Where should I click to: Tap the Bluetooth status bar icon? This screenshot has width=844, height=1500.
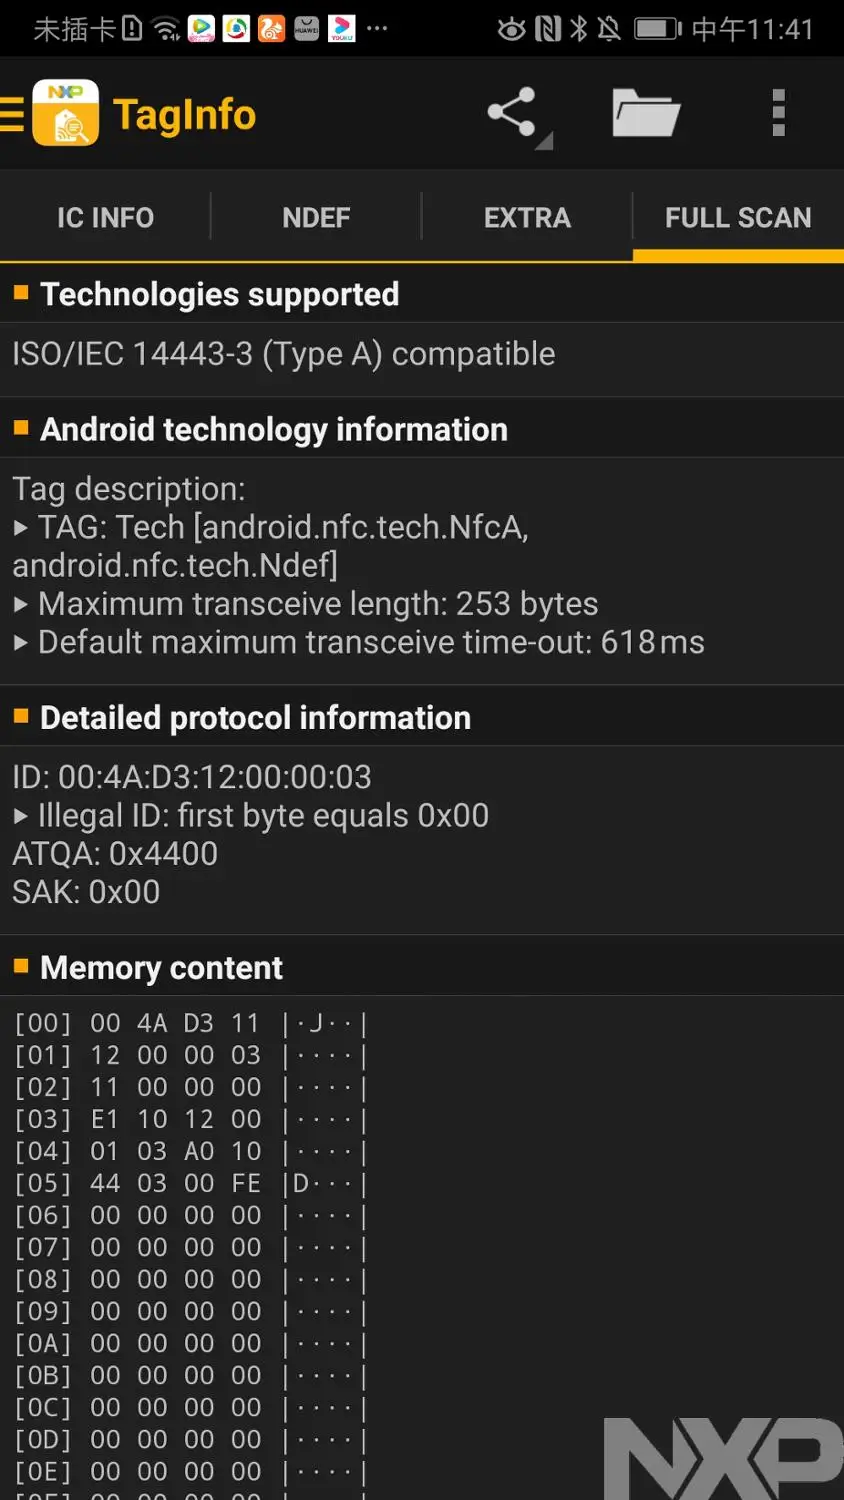[579, 29]
